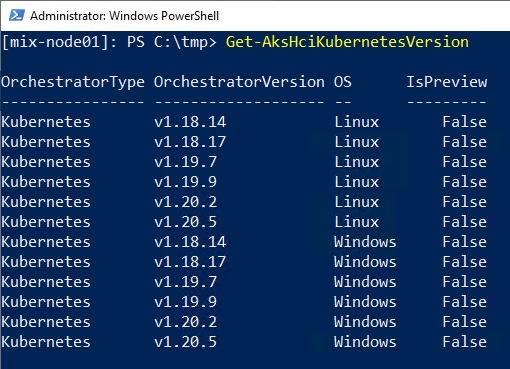510x369 pixels.
Task: Click Kubernetes in the last table row
Action: (x=46, y=342)
